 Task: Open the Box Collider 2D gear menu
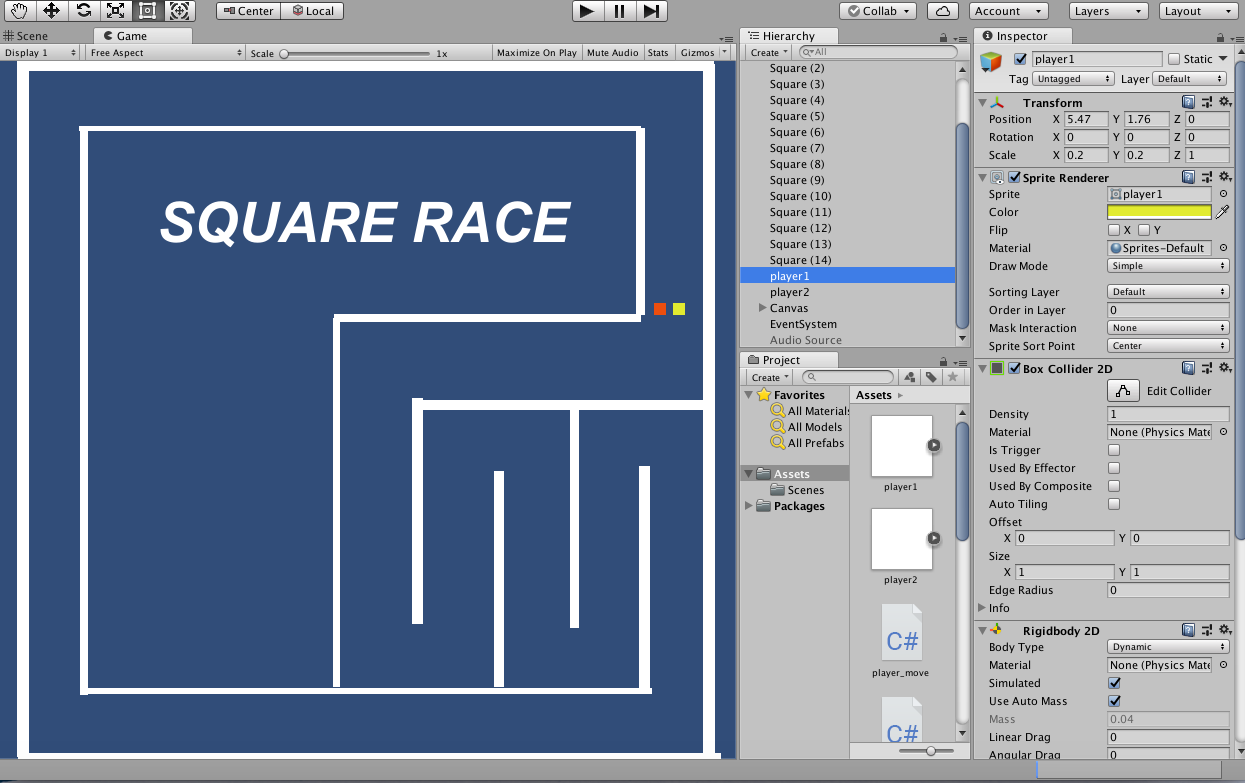[1224, 368]
